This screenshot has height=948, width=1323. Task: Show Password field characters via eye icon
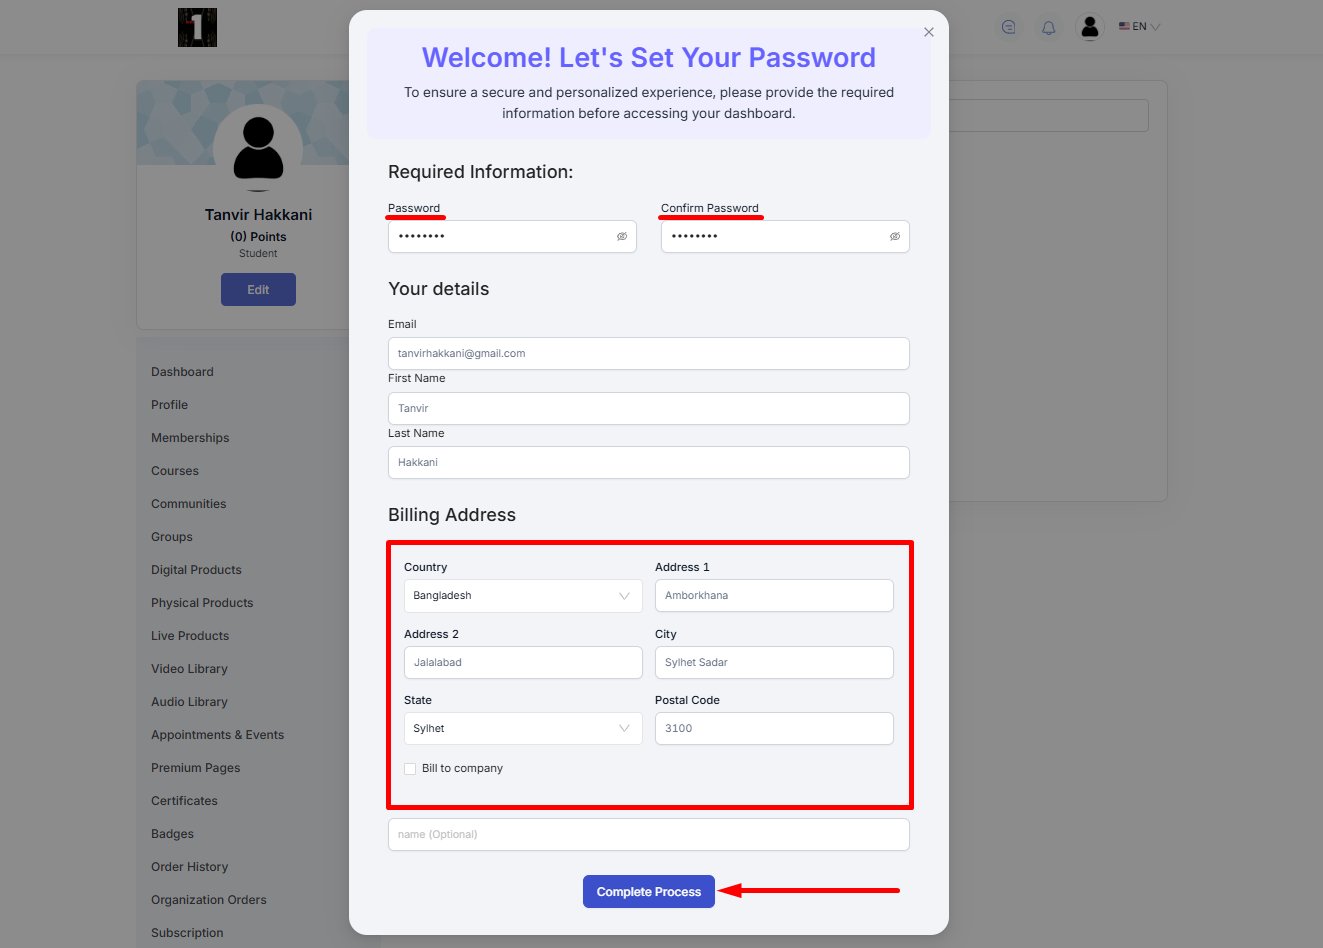pos(622,237)
